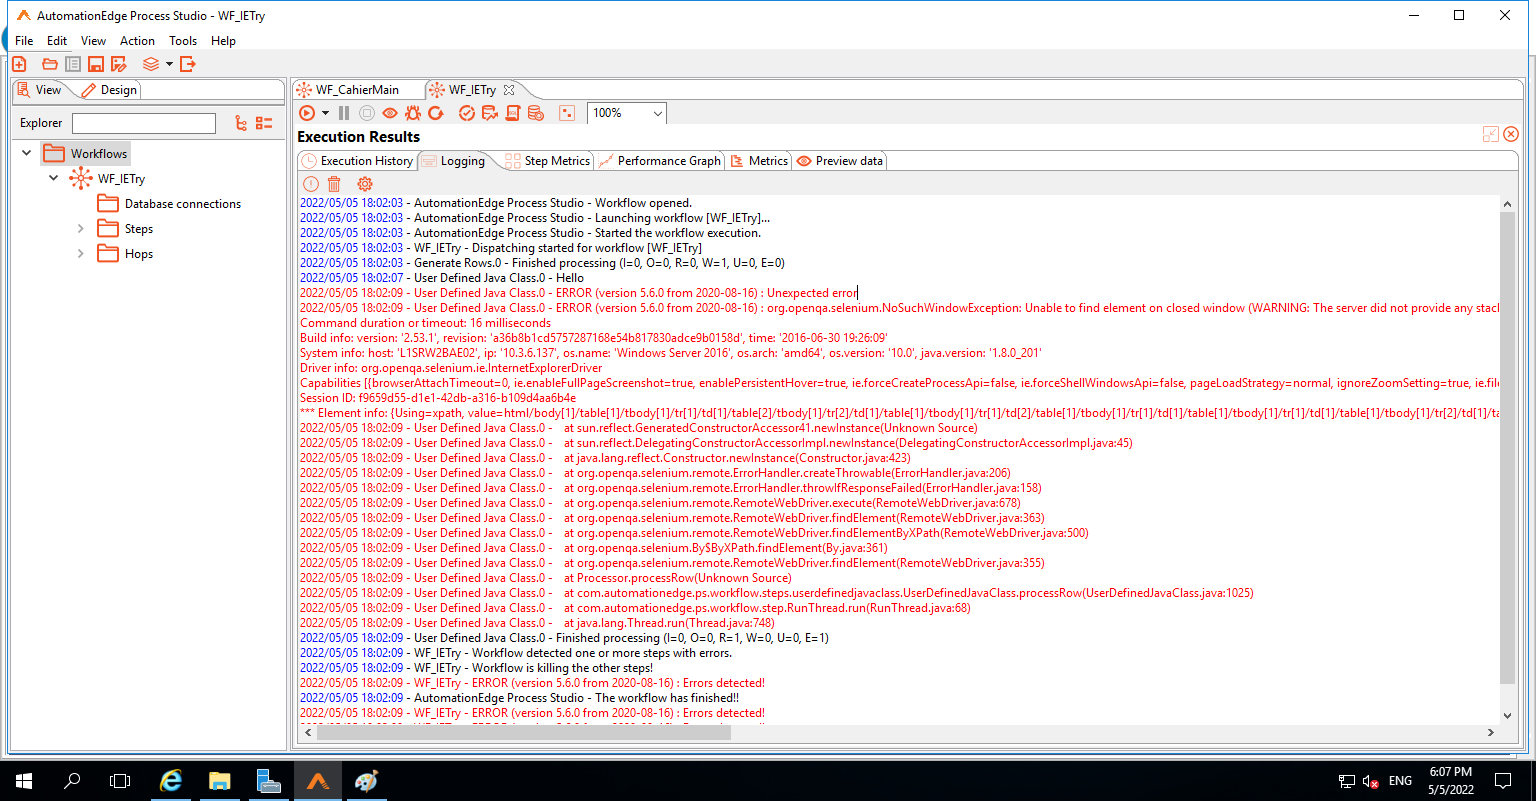Close the Execution Results pane
The width and height of the screenshot is (1536, 801).
click(1511, 134)
